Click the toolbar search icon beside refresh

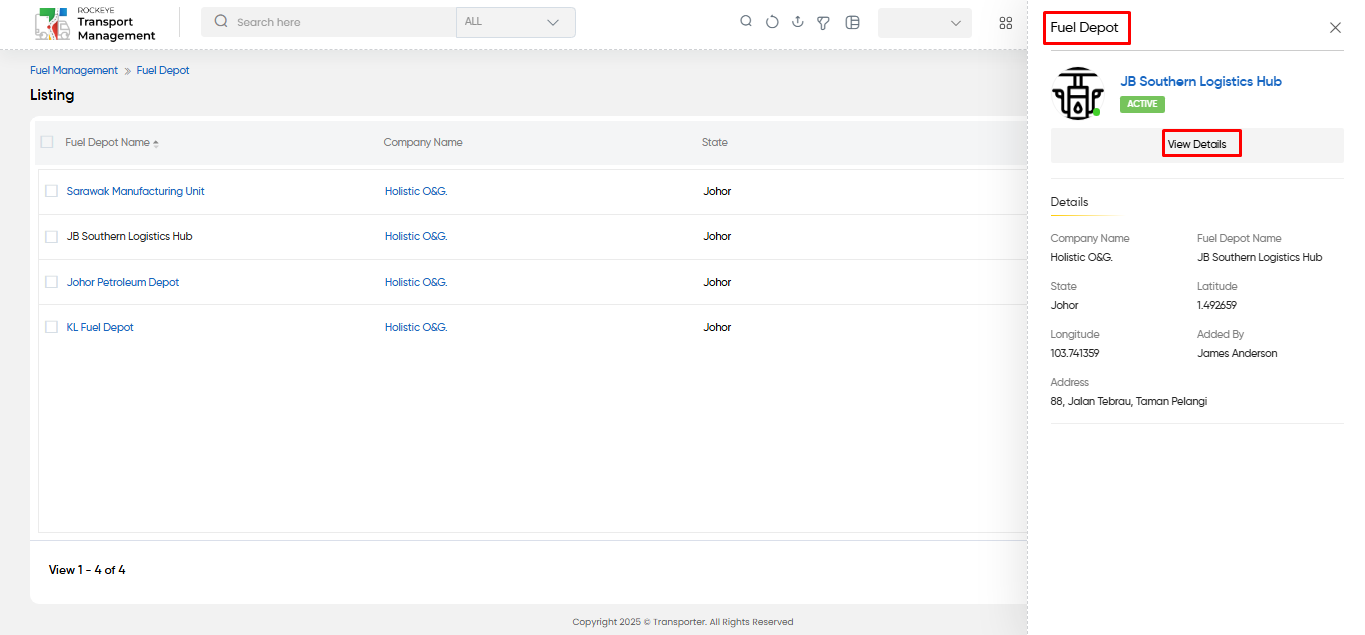(x=746, y=22)
